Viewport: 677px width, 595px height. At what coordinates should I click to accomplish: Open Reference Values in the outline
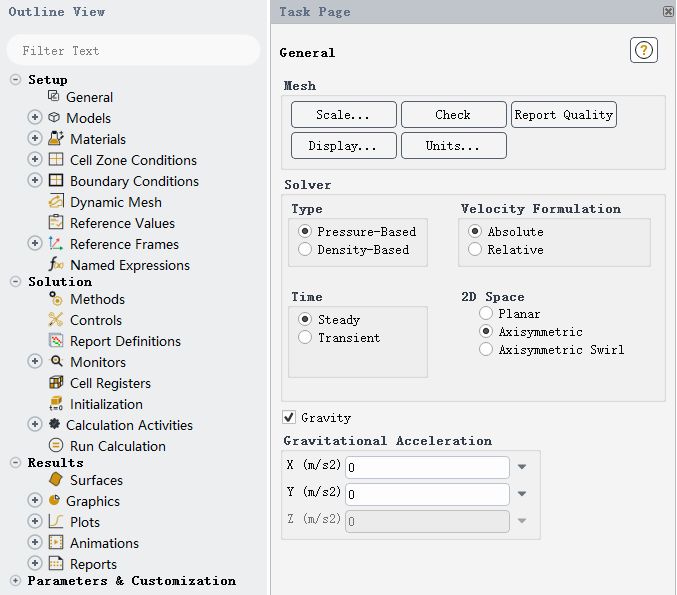click(x=122, y=223)
